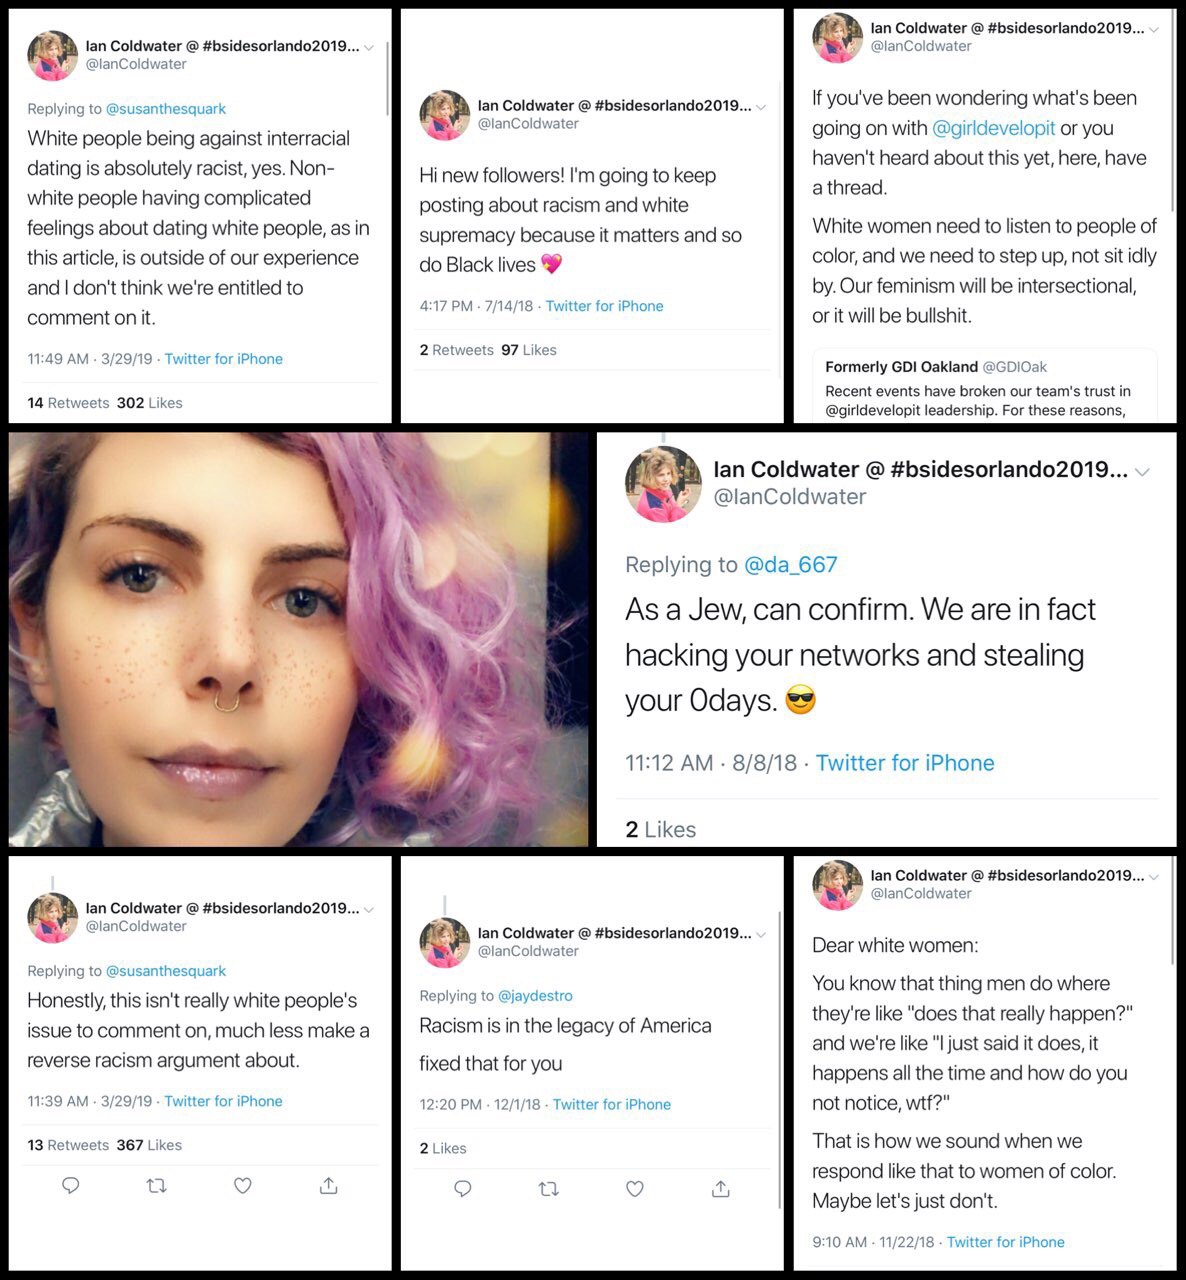Open @da_667 profile link
This screenshot has height=1280, width=1186.
point(791,565)
